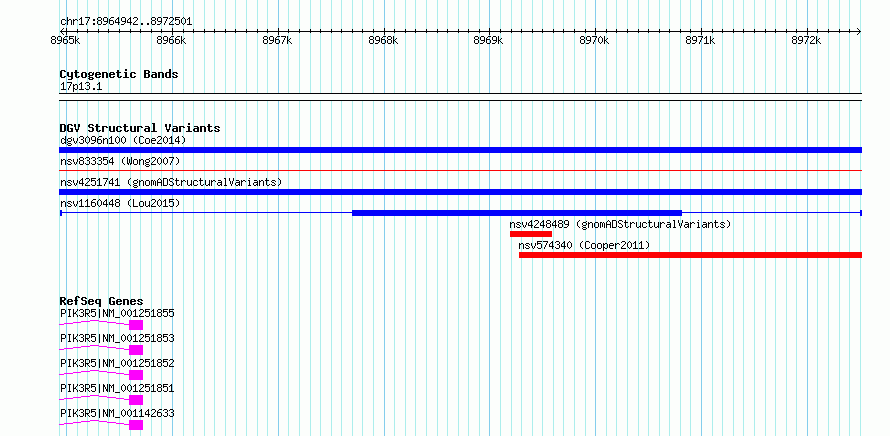Click the magenta exon box of NM_001251855
Screen dimensions: 890x436
tap(136, 325)
